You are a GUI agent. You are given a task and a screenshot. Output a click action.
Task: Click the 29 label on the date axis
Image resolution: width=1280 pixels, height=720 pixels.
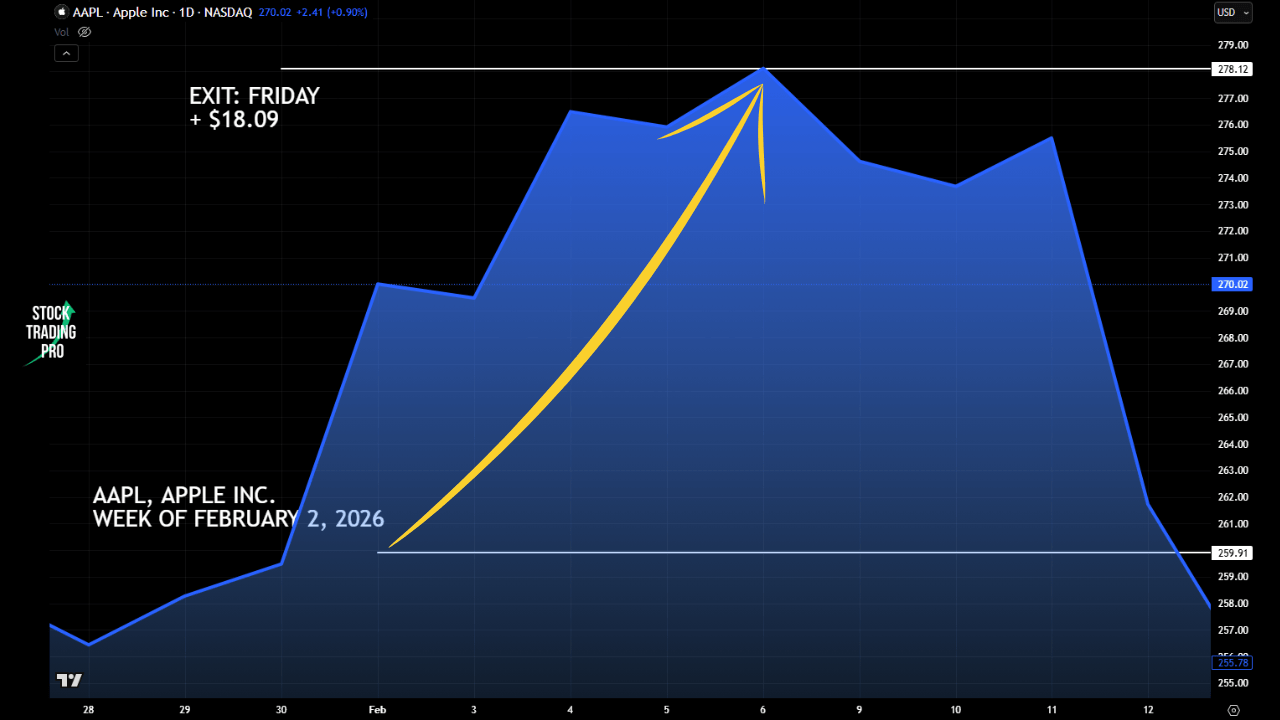(x=184, y=709)
